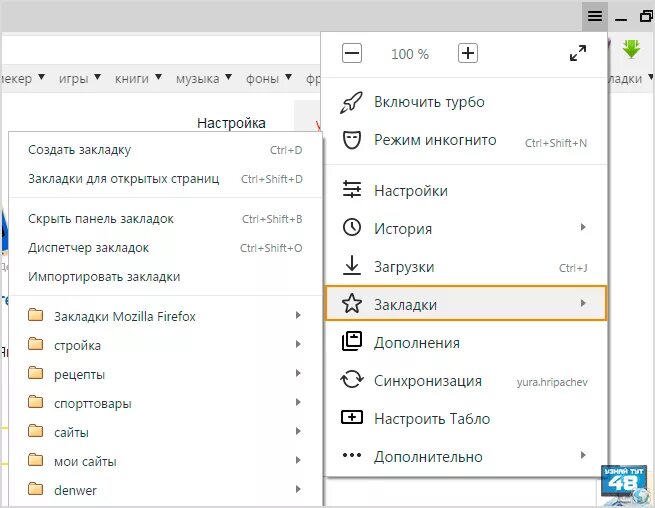The width and height of the screenshot is (655, 508).
Task: Click the sliders icon beside Настройки
Action: (352, 189)
